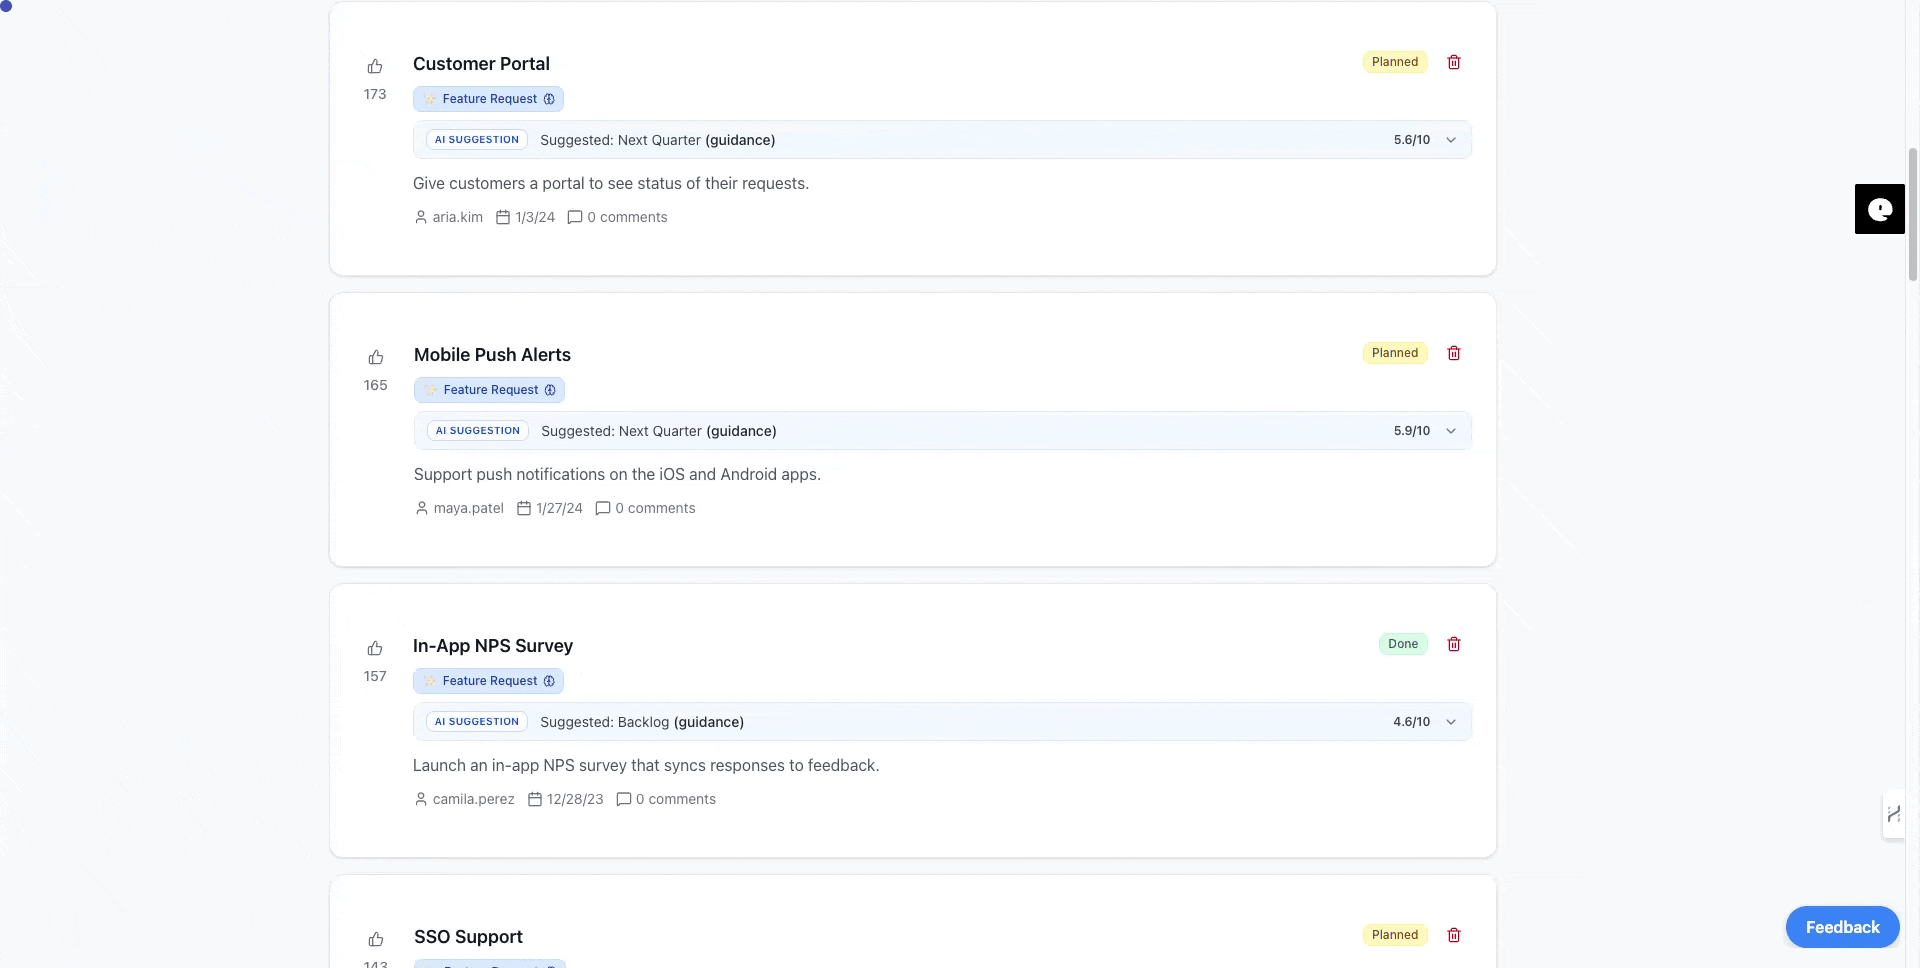The height and width of the screenshot is (968, 1920).
Task: Open the black chat widget icon
Action: click(x=1879, y=209)
